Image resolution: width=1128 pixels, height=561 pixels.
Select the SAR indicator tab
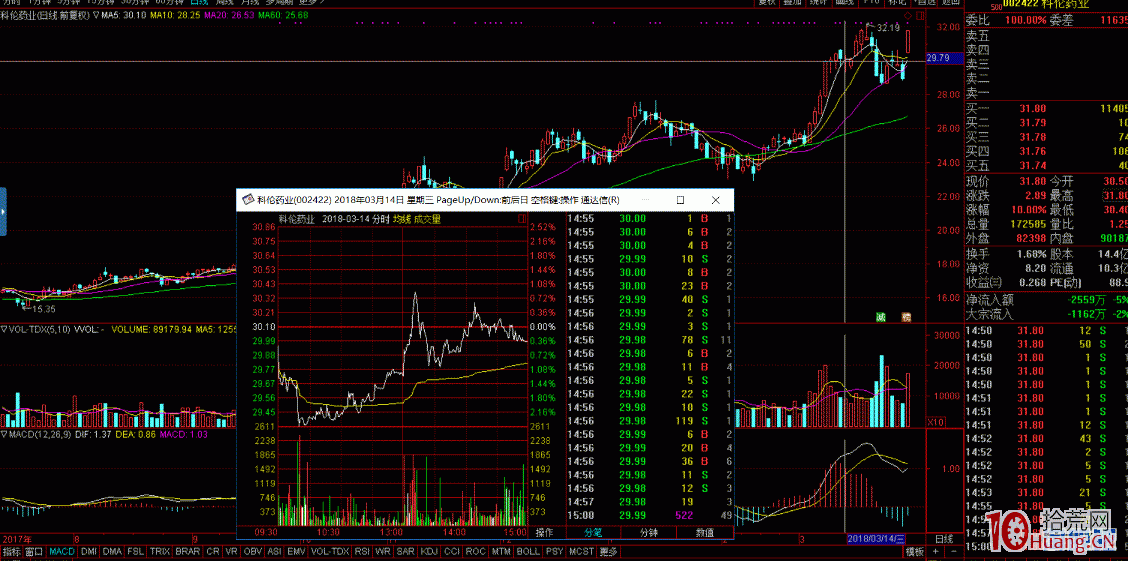405,552
